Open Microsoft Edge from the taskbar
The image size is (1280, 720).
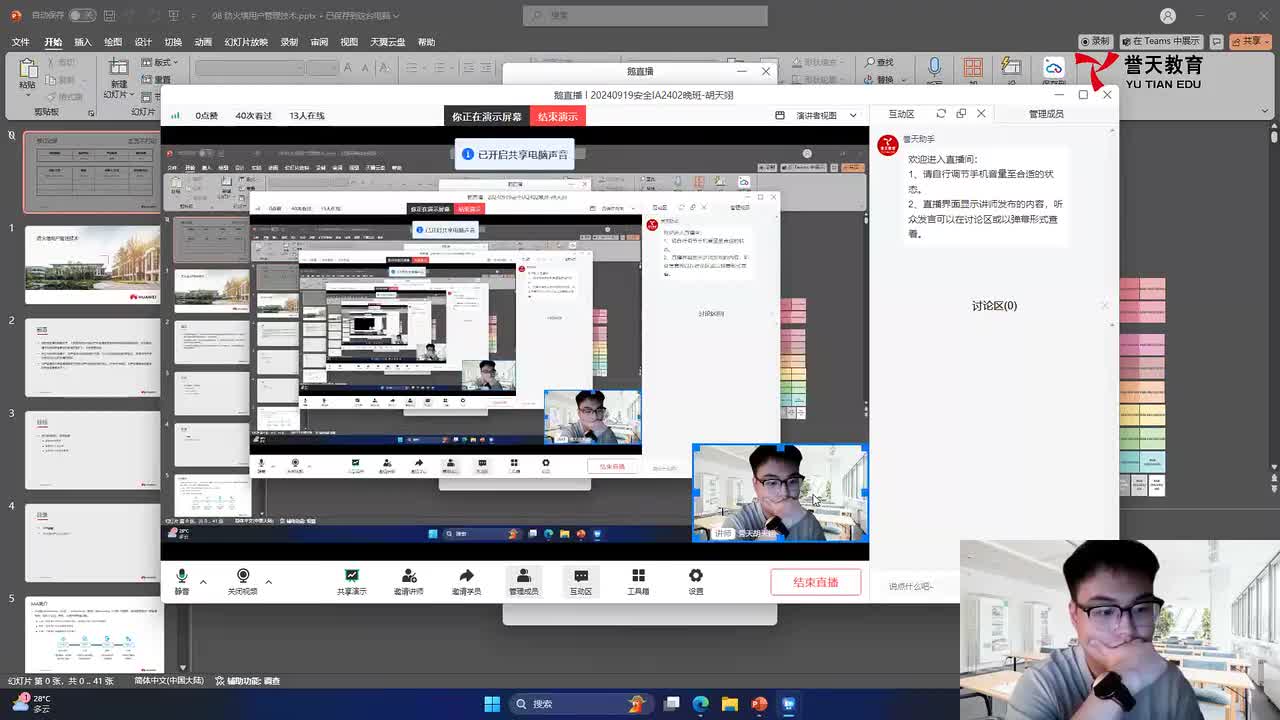(701, 704)
